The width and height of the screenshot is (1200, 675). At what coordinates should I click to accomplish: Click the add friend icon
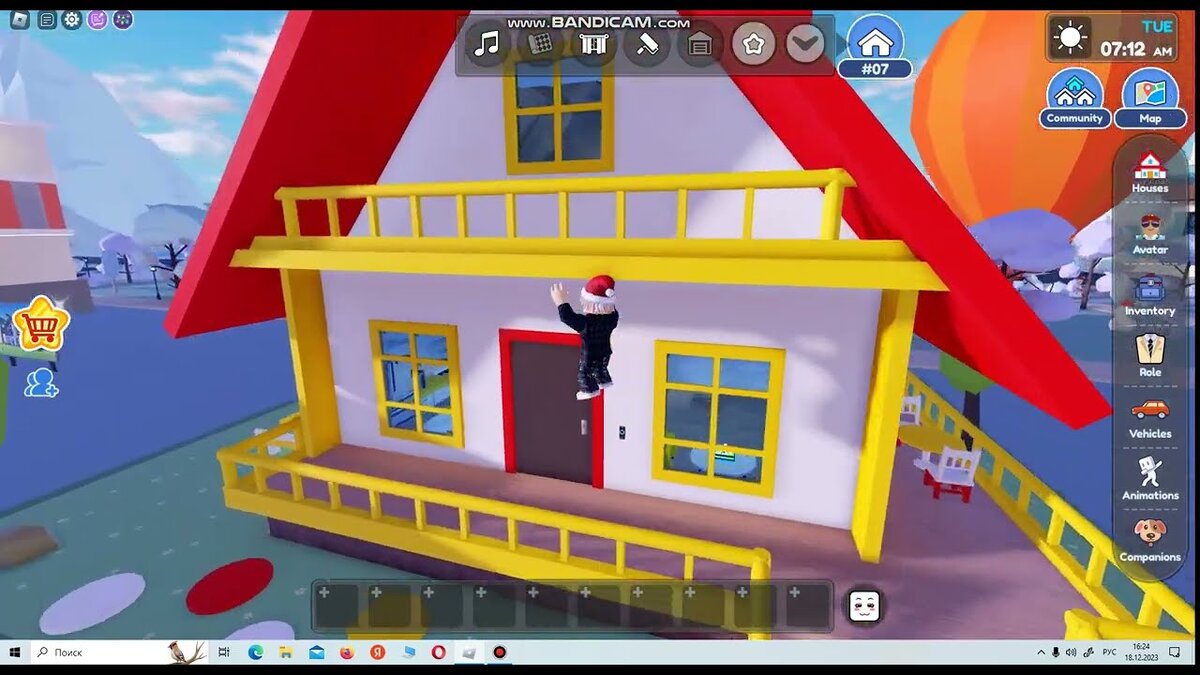(x=40, y=382)
